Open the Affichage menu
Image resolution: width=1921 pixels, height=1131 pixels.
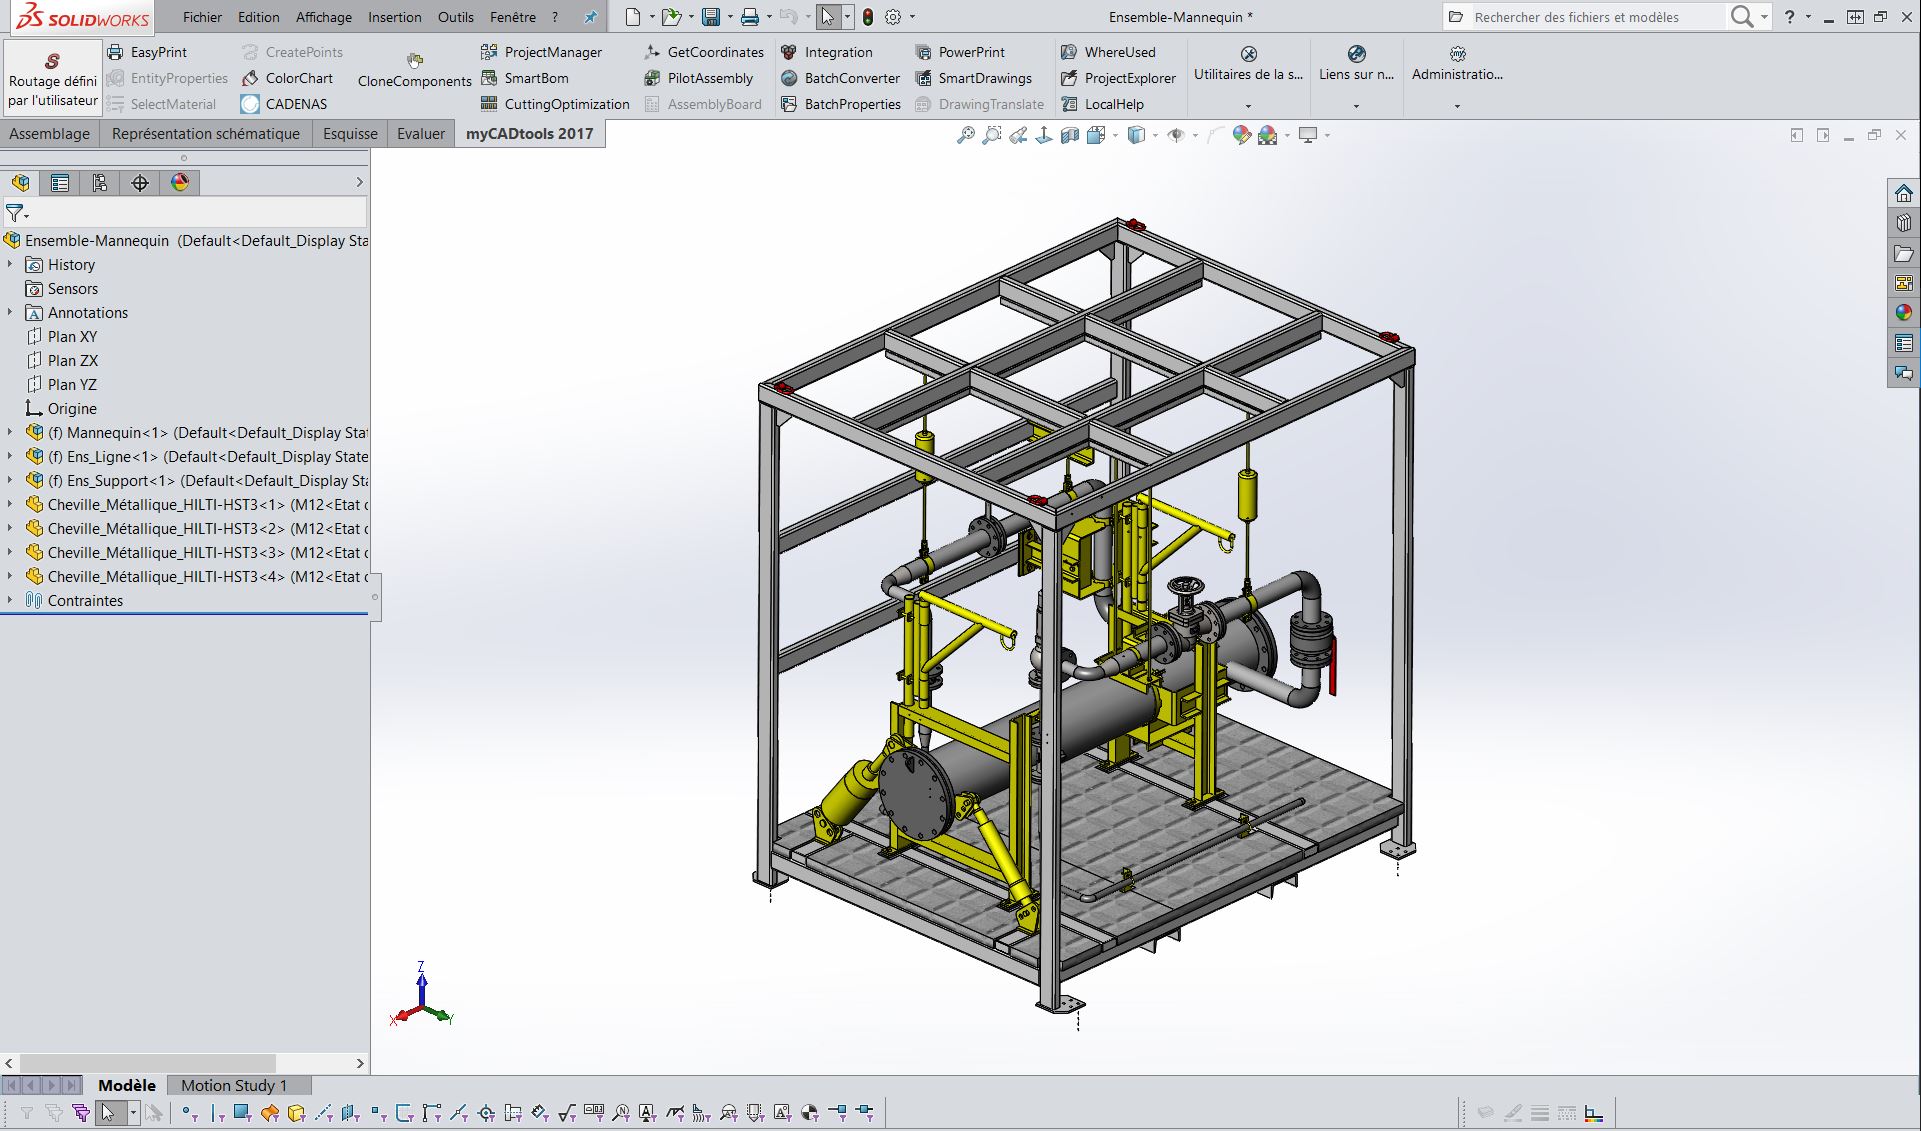point(324,17)
